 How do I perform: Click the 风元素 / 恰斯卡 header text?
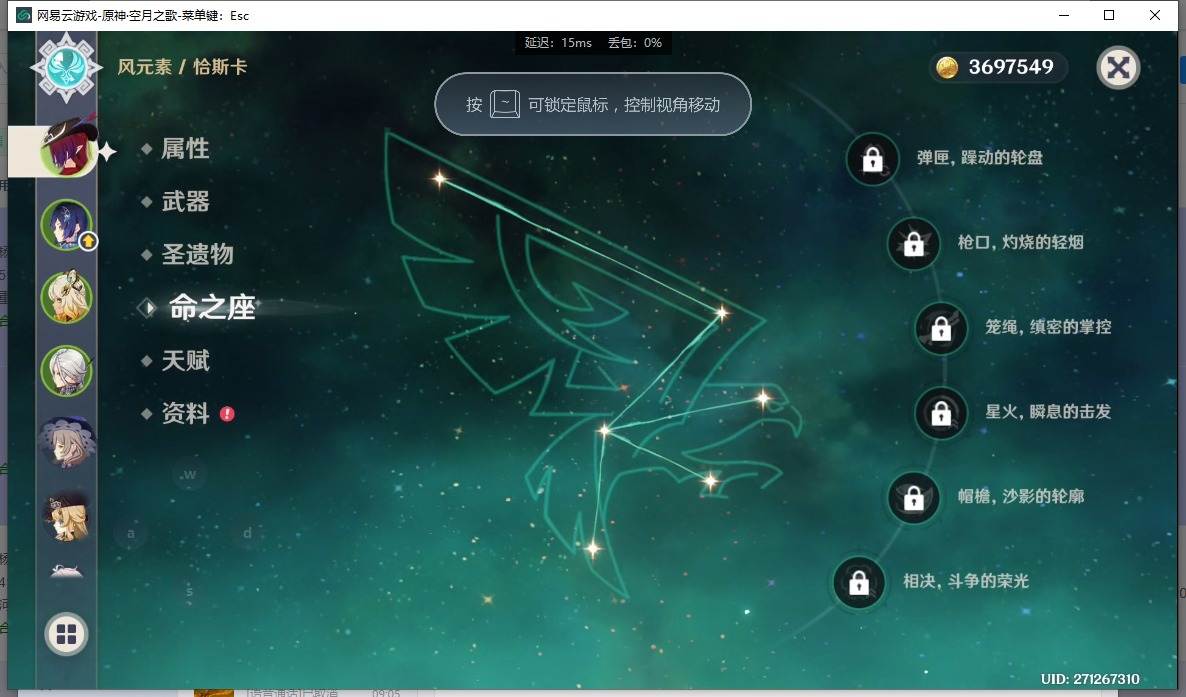tap(182, 67)
